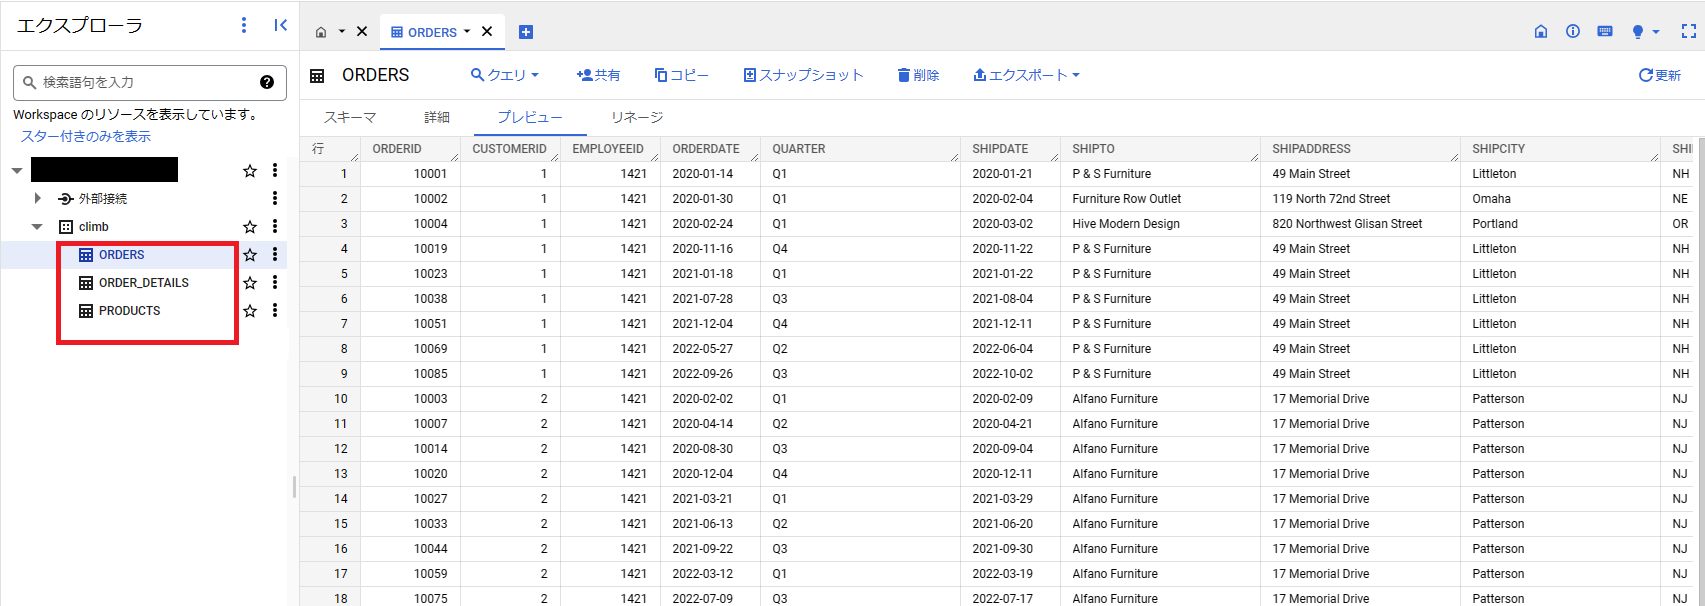Click the 削除 delete button

click(x=918, y=75)
